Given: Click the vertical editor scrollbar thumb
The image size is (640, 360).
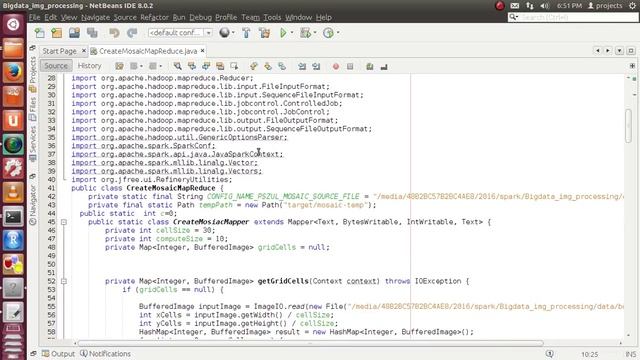Looking at the screenshot, I should [x=629, y=126].
